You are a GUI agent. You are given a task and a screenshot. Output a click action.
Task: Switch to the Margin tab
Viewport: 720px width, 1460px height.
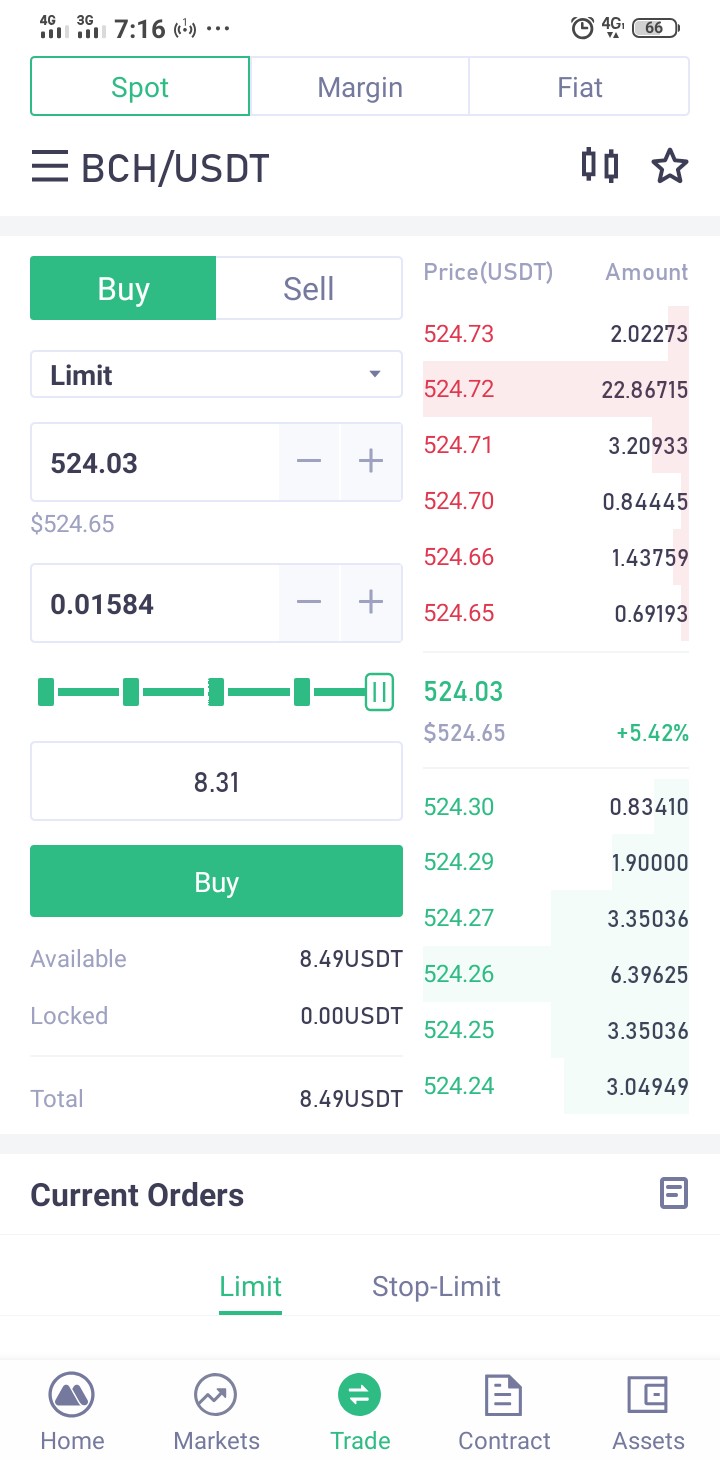[360, 87]
